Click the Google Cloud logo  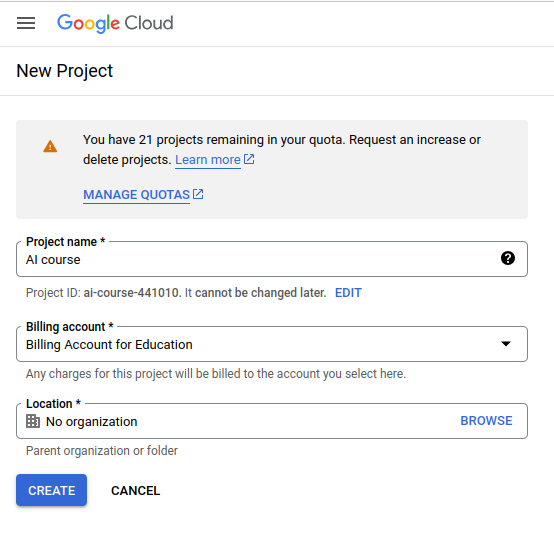[x=115, y=23]
